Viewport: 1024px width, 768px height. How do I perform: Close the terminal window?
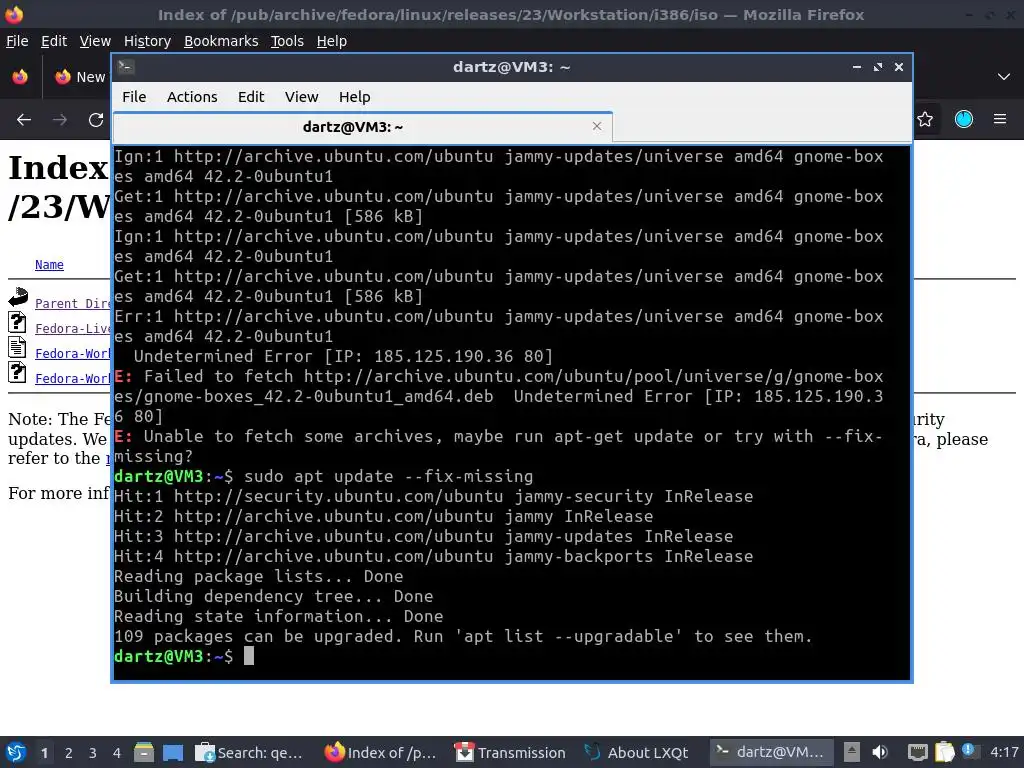pos(899,67)
